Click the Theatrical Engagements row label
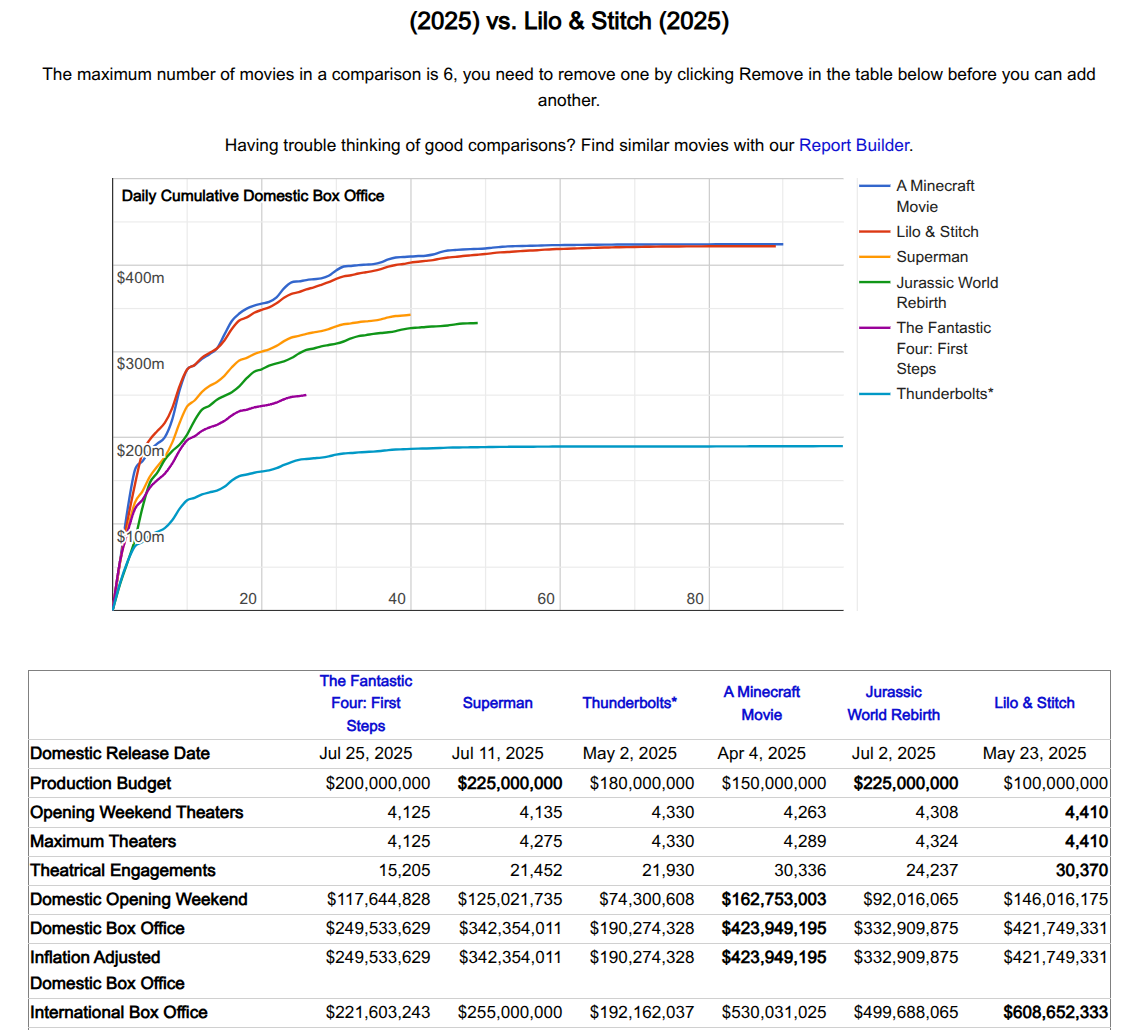Screen dimensions: 1130x1030 tap(123, 871)
